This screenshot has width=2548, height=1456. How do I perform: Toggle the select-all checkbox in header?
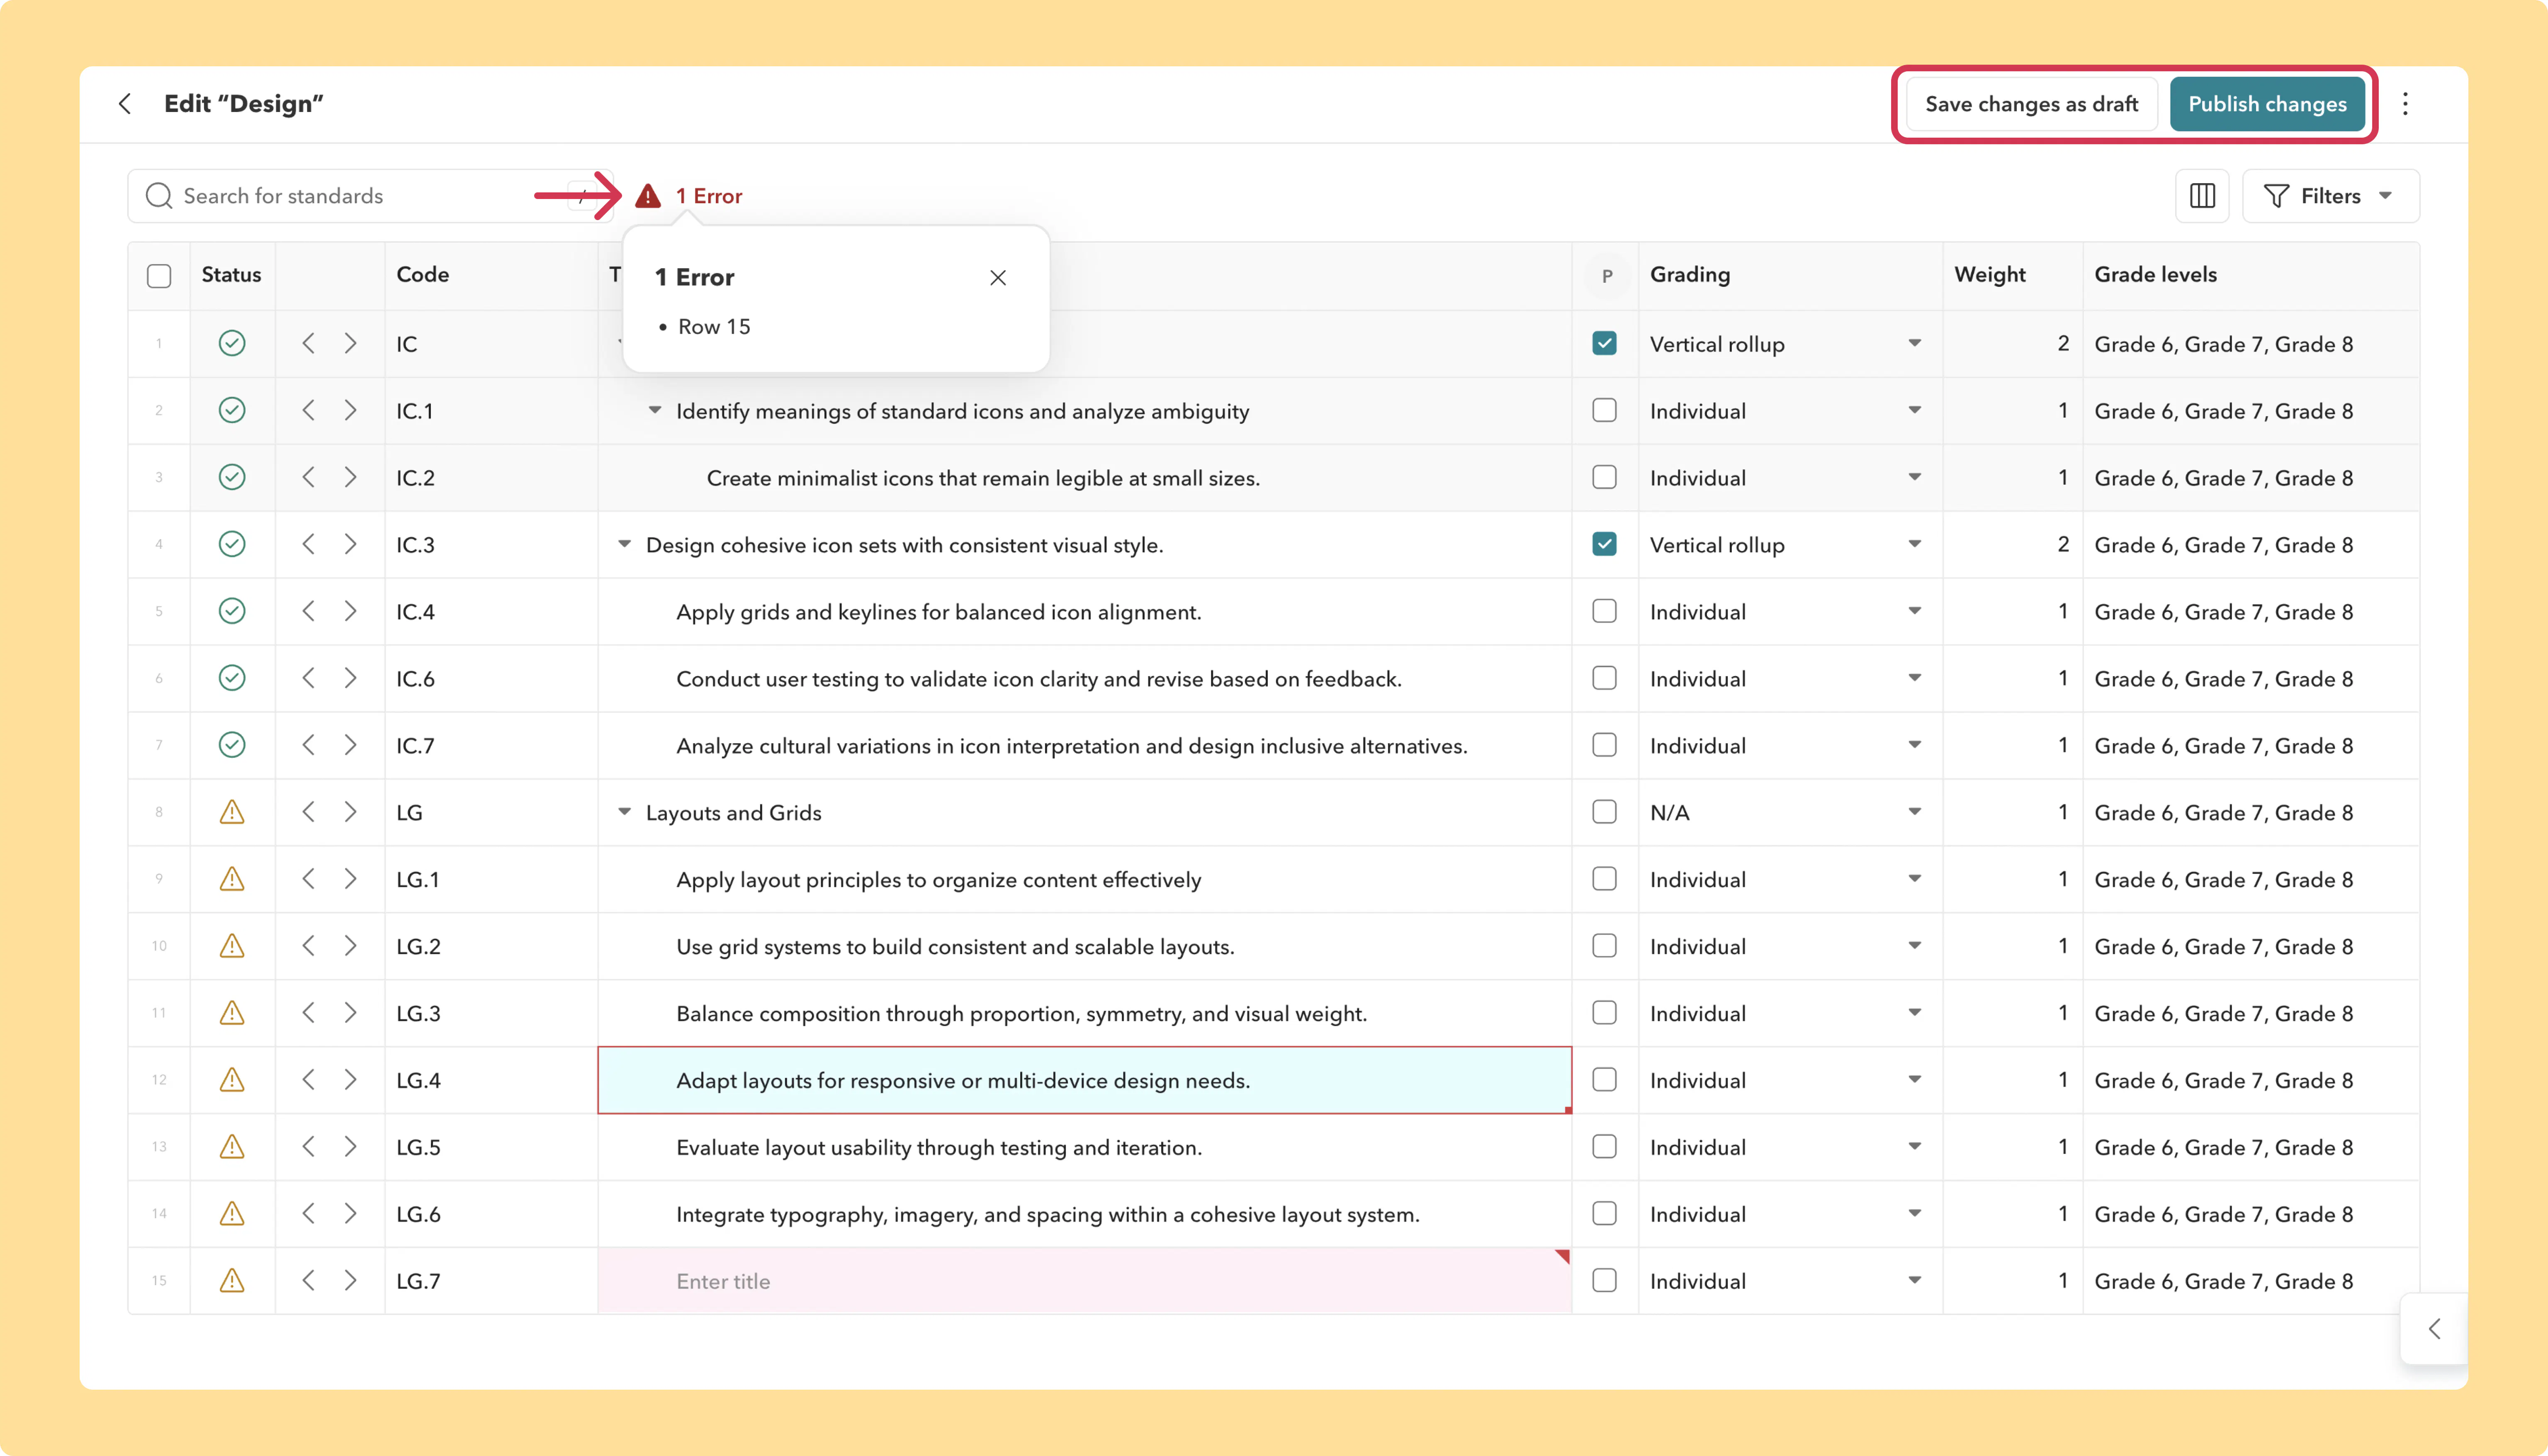(159, 276)
